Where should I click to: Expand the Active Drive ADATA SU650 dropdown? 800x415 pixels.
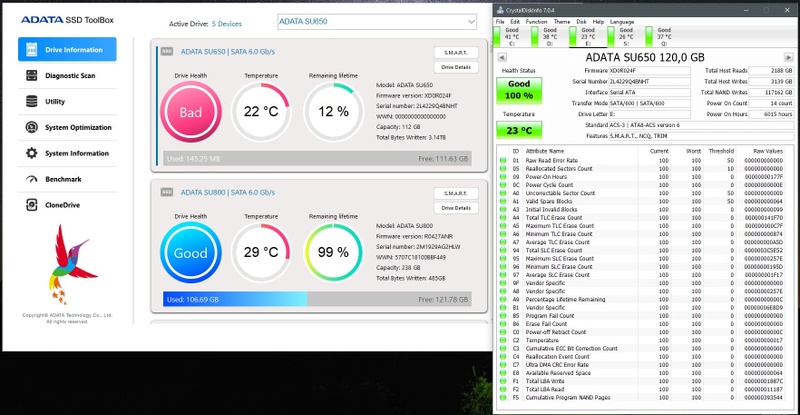[x=377, y=21]
